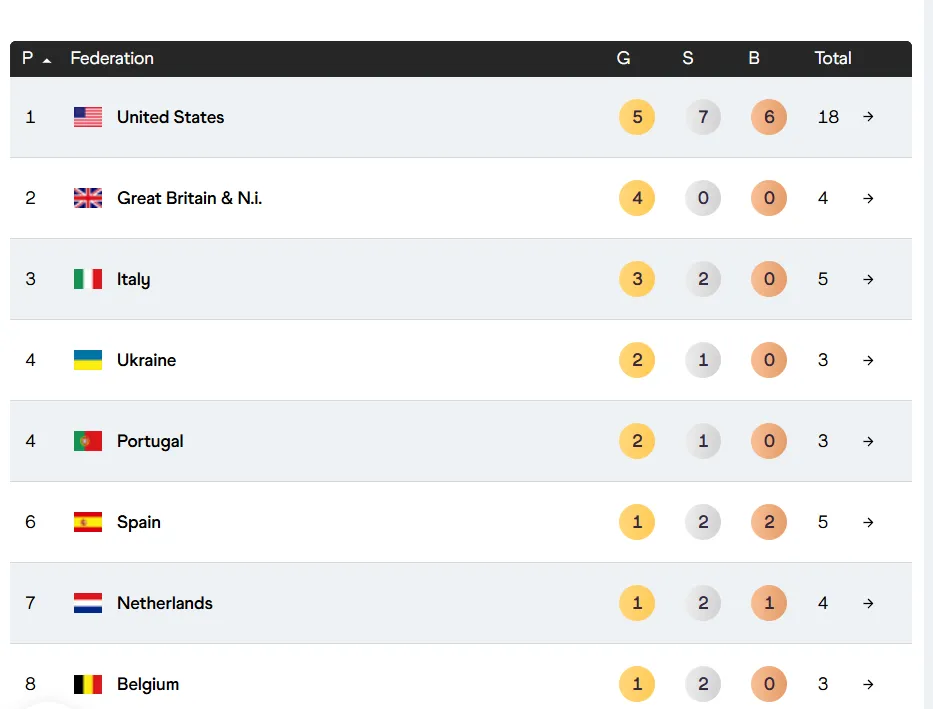Click the G gold column header
The width and height of the screenshot is (933, 709).
click(x=623, y=59)
